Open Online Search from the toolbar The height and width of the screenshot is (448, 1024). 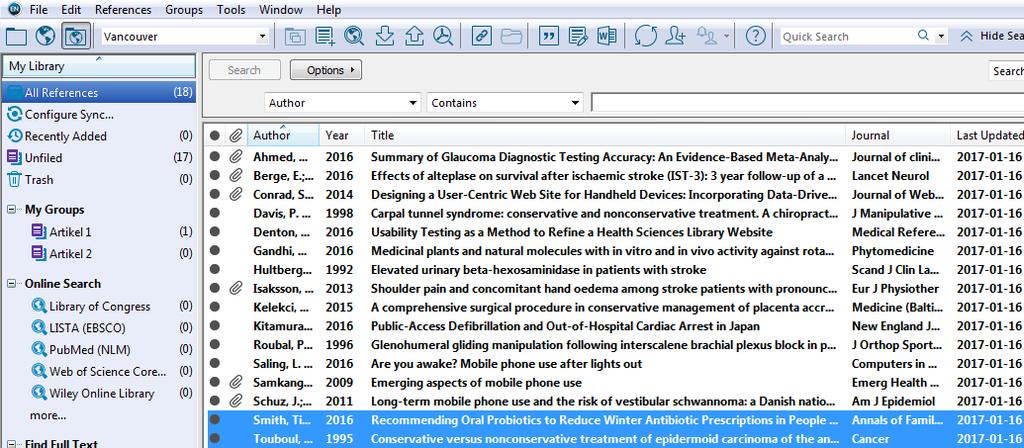(x=354, y=37)
